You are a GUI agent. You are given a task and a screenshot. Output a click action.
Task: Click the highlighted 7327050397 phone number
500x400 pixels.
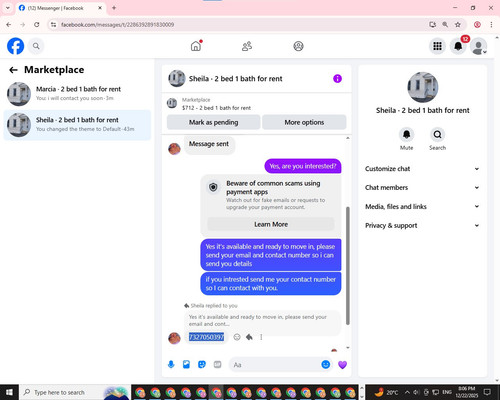206,337
